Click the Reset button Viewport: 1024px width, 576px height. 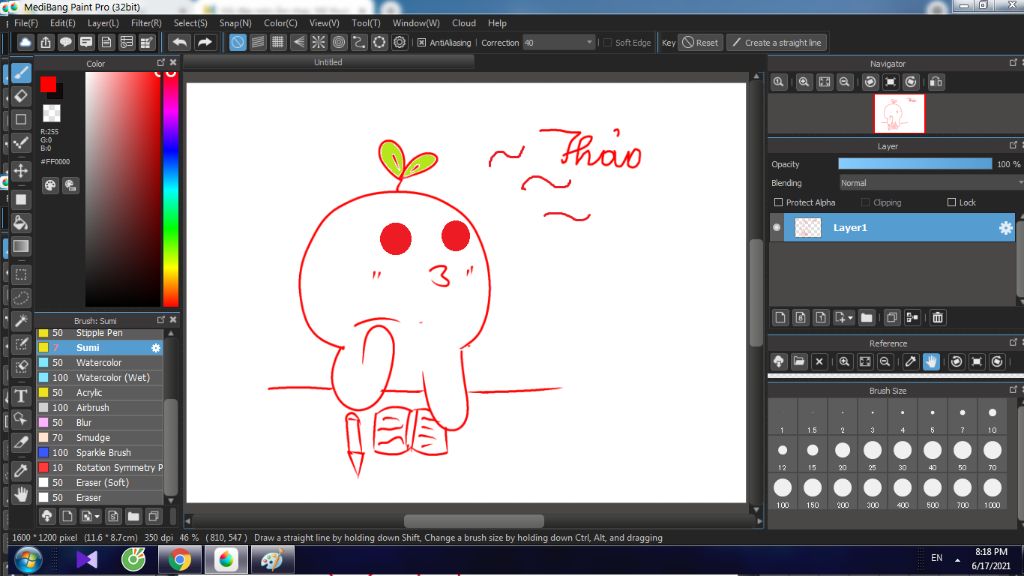pos(700,42)
